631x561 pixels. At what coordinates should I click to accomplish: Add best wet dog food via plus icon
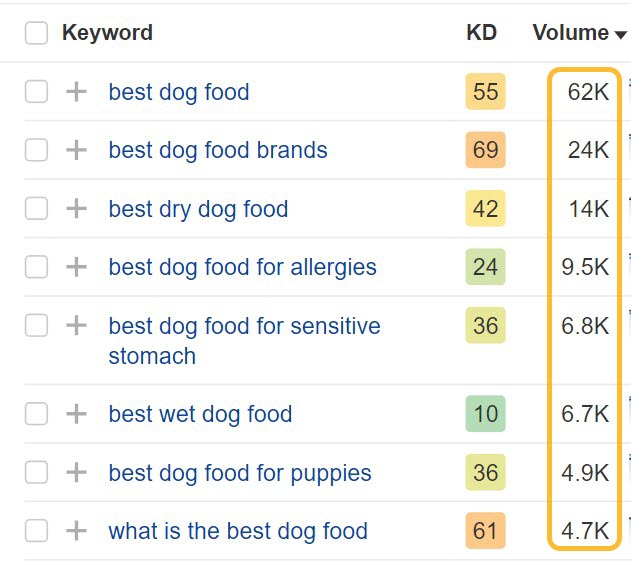(x=76, y=414)
